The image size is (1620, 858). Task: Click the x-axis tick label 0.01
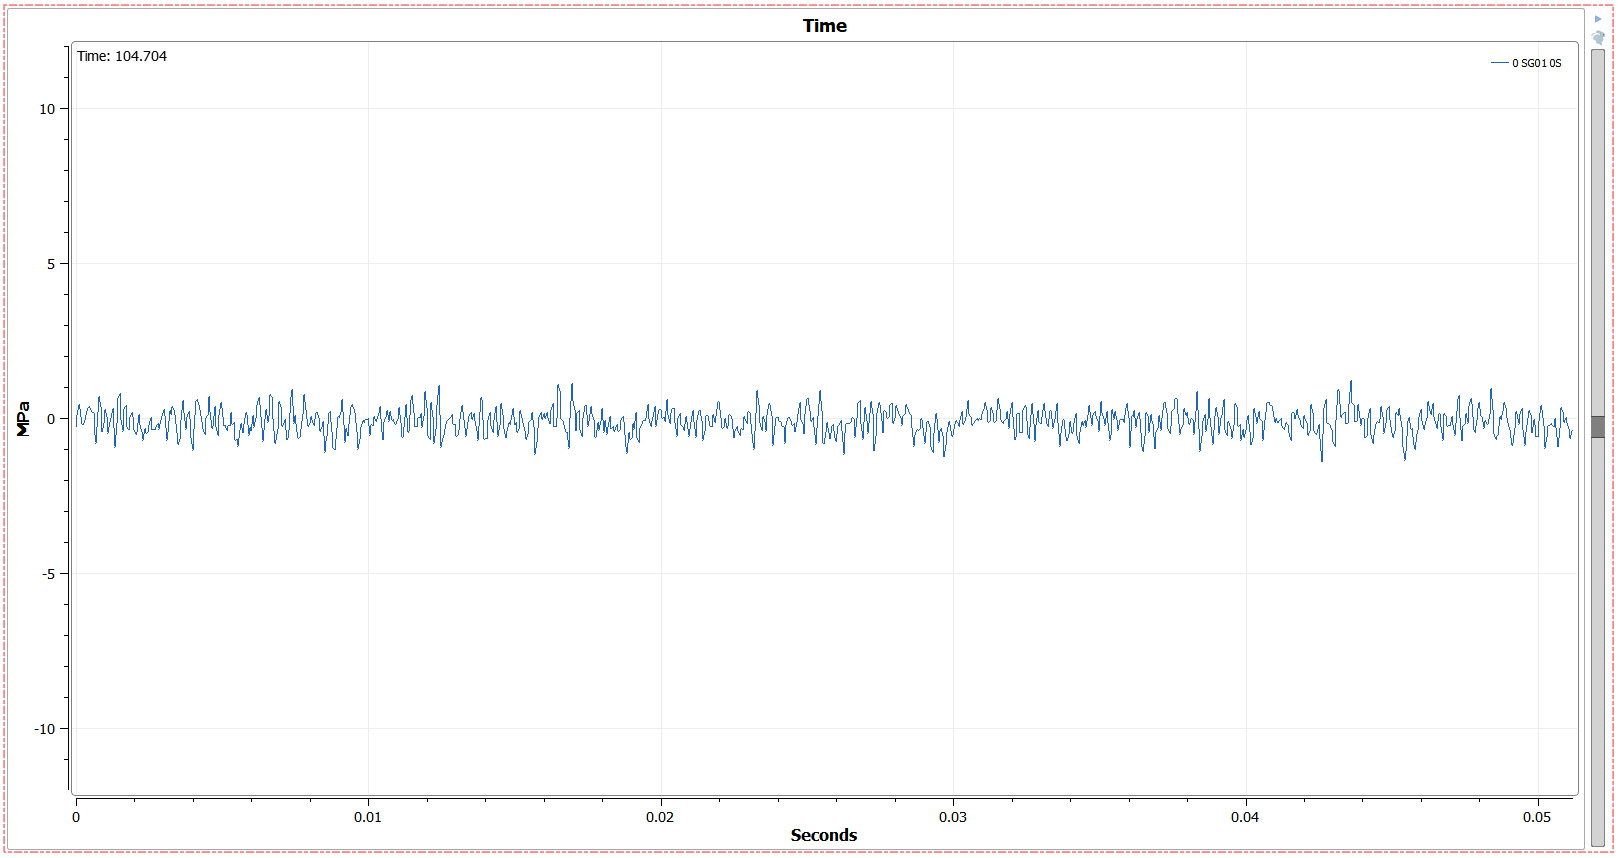(x=368, y=817)
